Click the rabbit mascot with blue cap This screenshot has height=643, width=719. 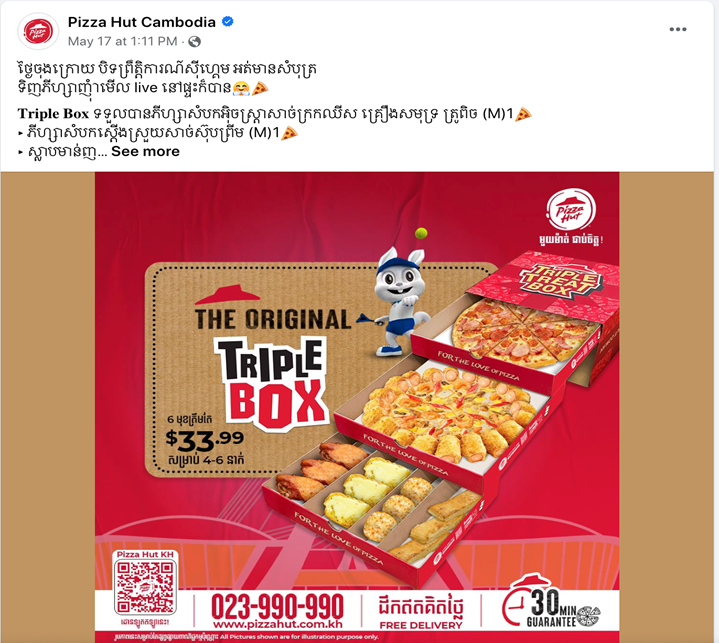coord(399,301)
